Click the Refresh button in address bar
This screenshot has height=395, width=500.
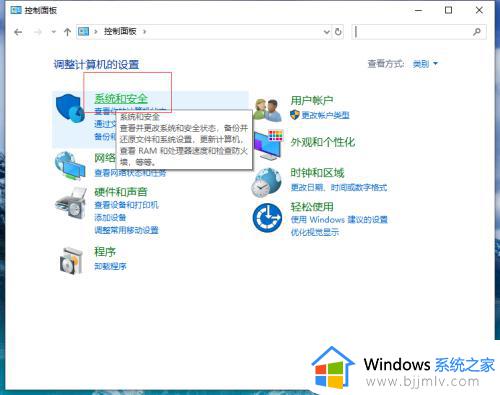(338, 32)
